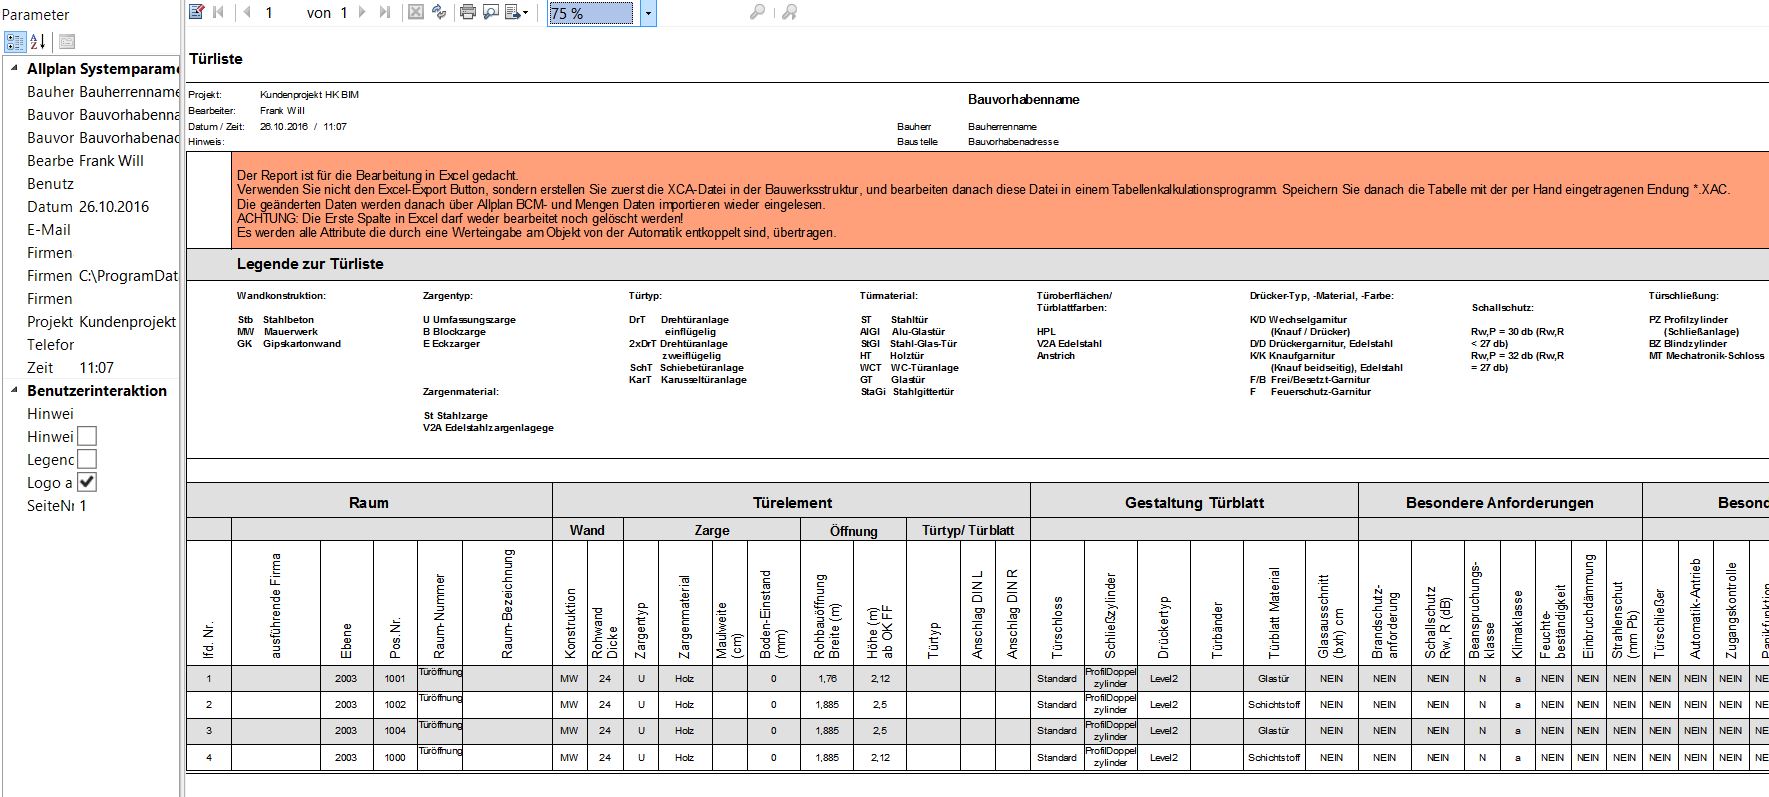The width and height of the screenshot is (1769, 797).
Task: Switch parameters to categorized view
Action: pos(15,42)
